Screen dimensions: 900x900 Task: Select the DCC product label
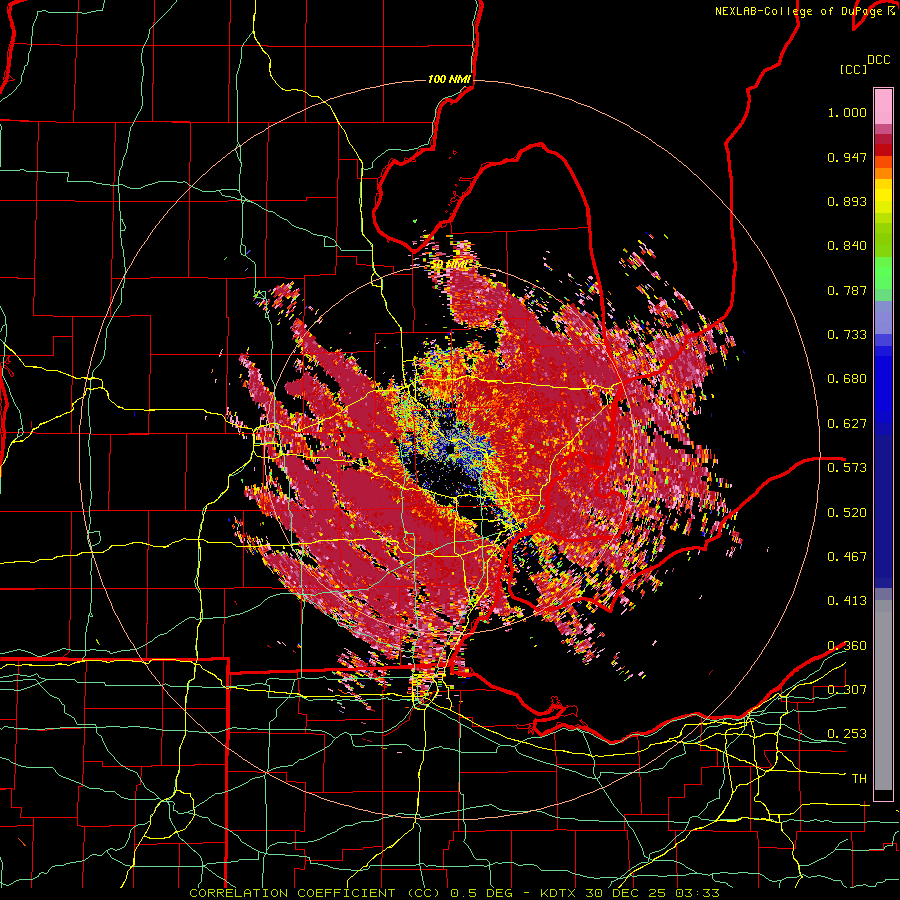(x=878, y=60)
